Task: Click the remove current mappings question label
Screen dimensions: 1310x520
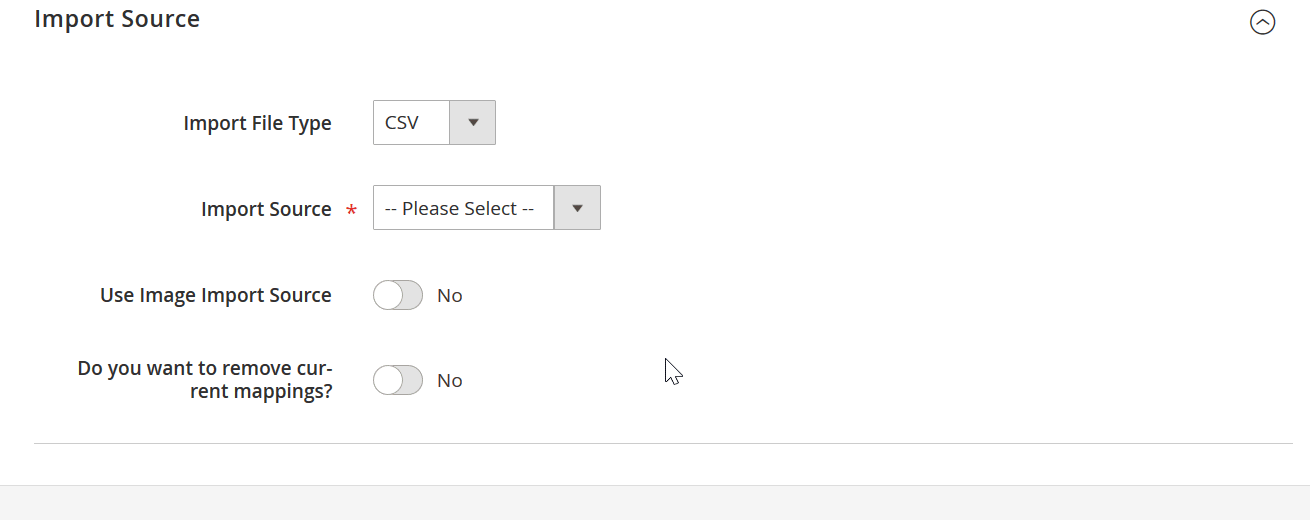Action: coord(205,380)
